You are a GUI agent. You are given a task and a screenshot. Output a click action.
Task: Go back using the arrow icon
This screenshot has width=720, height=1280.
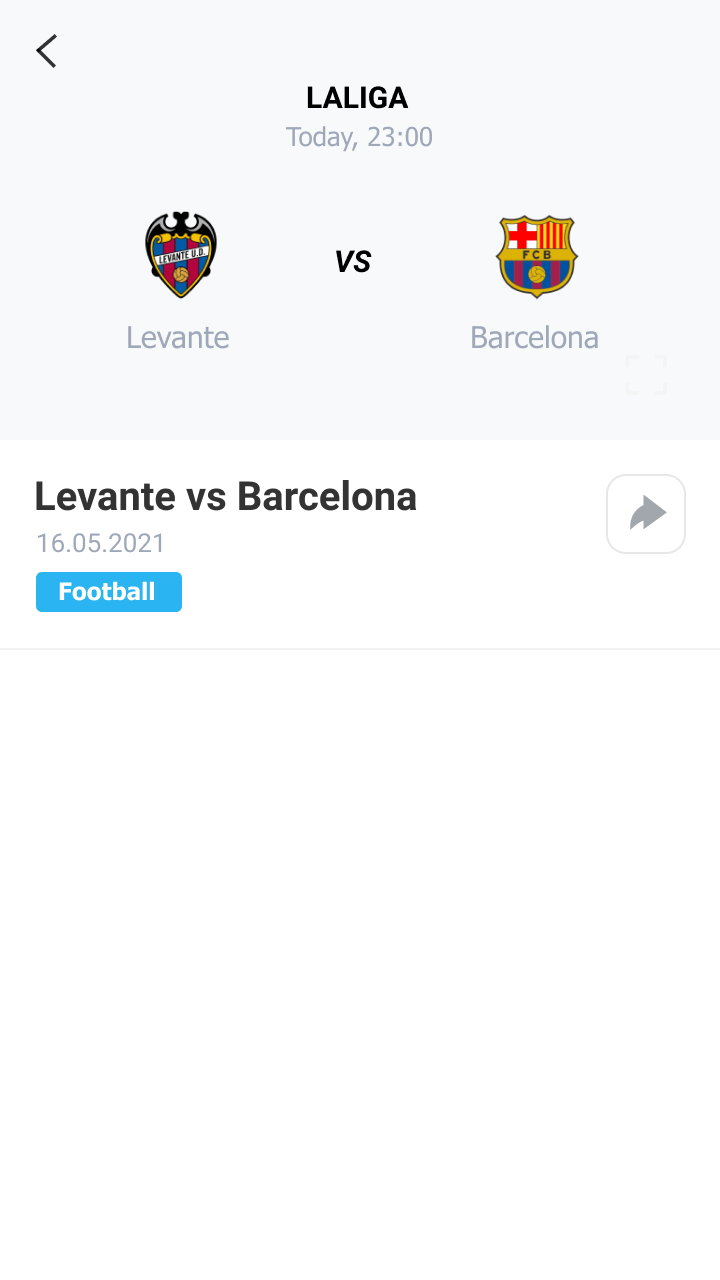[x=46, y=50]
